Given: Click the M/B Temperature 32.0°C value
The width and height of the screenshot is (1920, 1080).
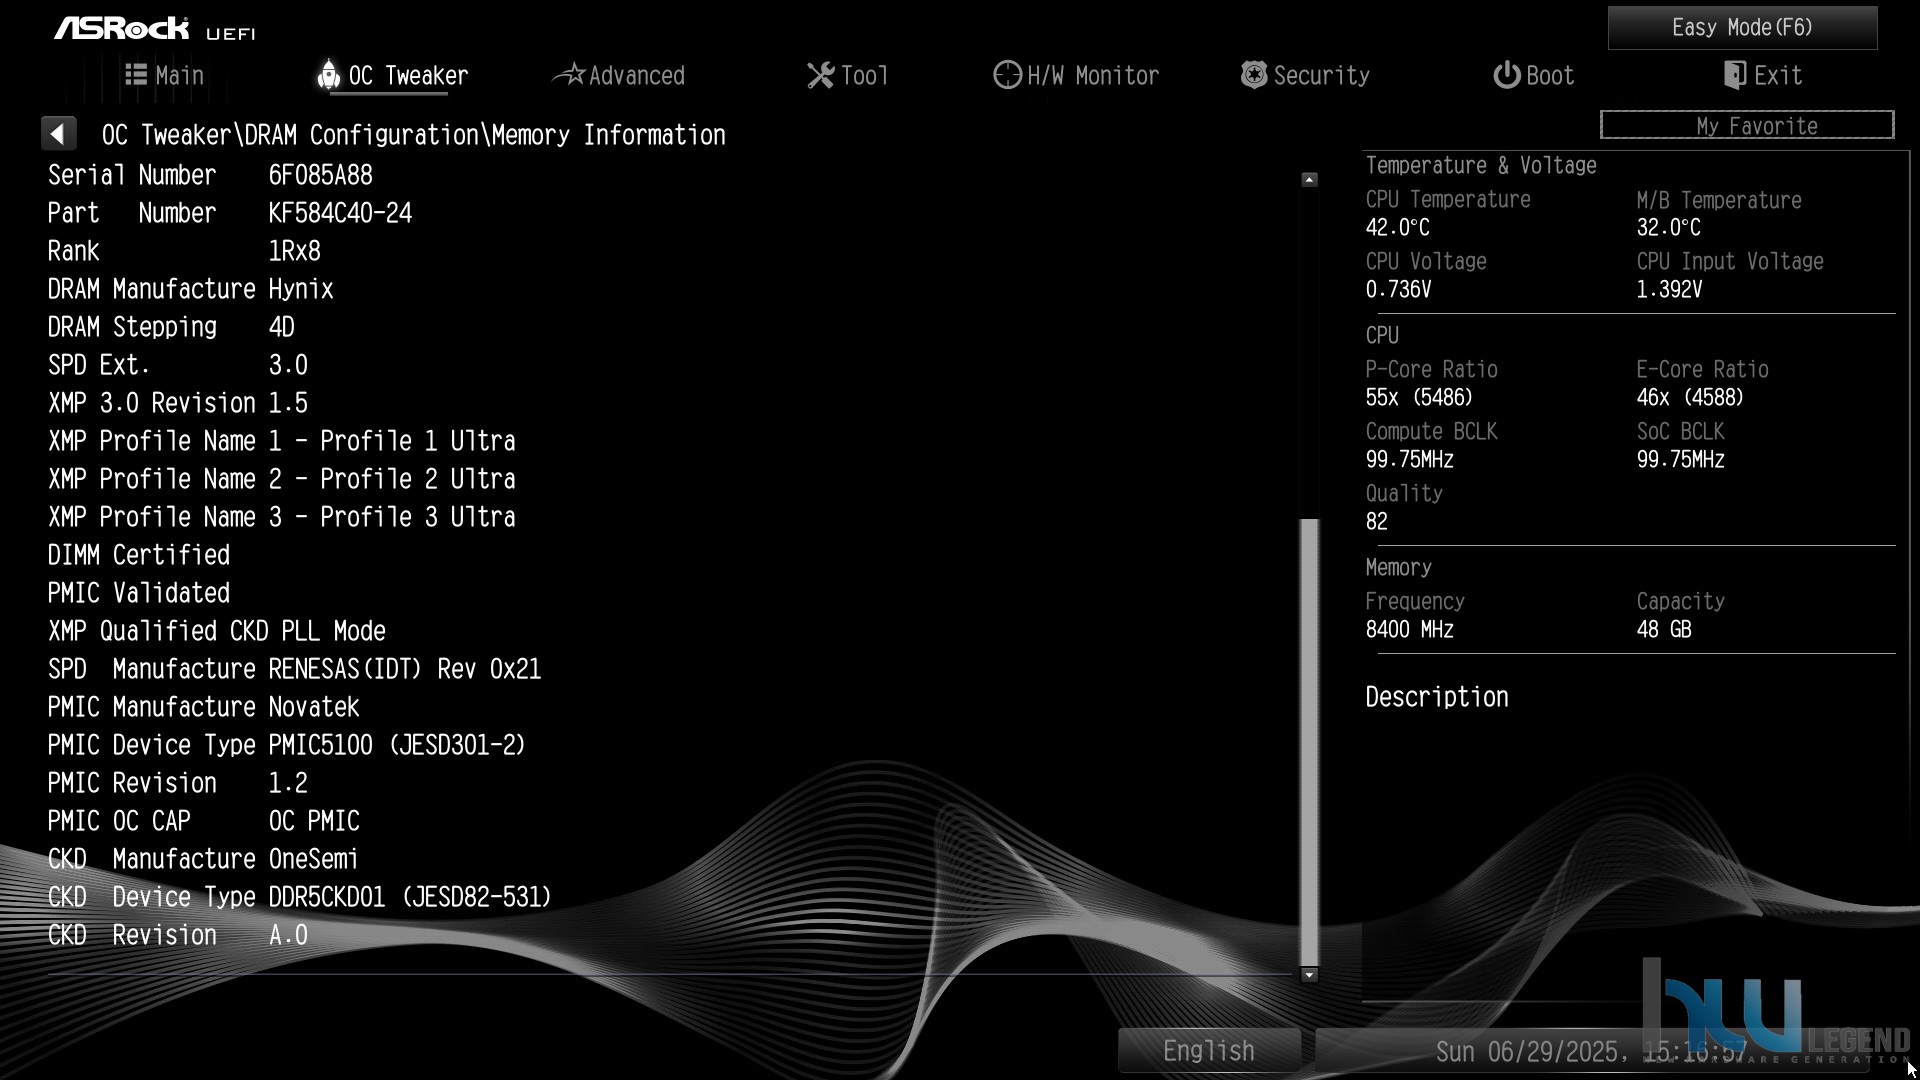Looking at the screenshot, I should (1669, 228).
